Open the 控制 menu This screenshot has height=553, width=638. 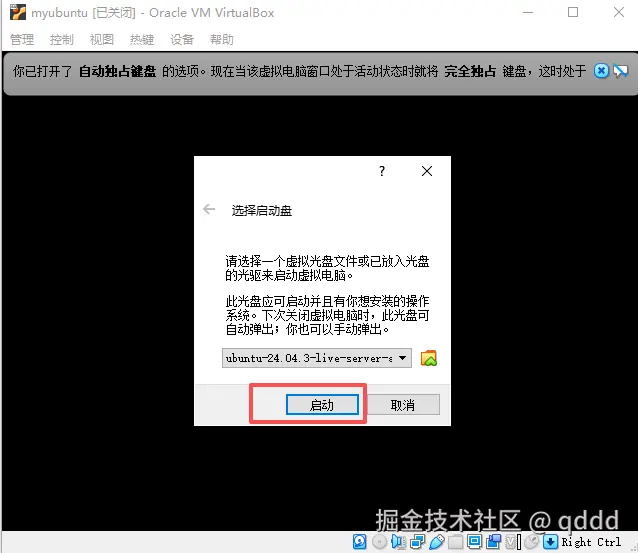(62, 39)
